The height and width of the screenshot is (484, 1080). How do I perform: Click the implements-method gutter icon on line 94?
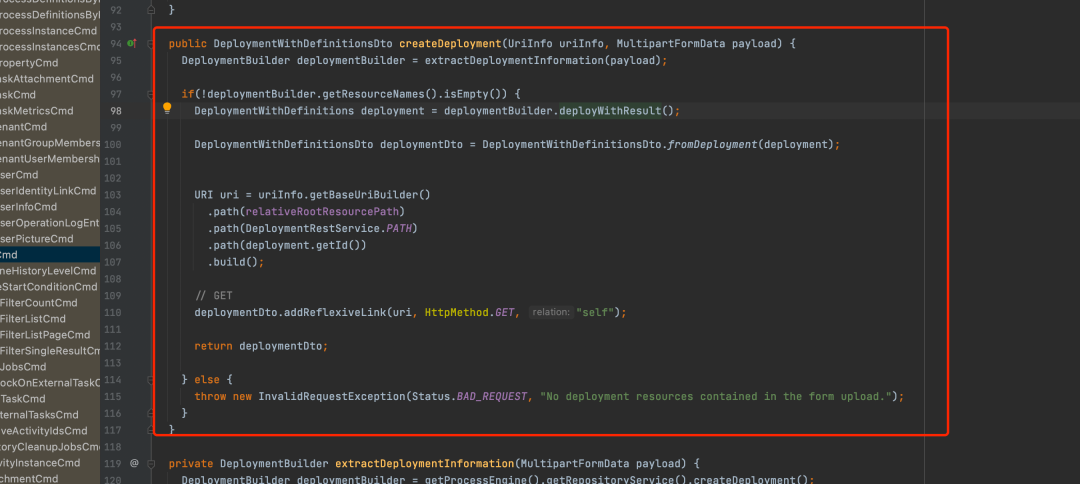pyautogui.click(x=132, y=43)
